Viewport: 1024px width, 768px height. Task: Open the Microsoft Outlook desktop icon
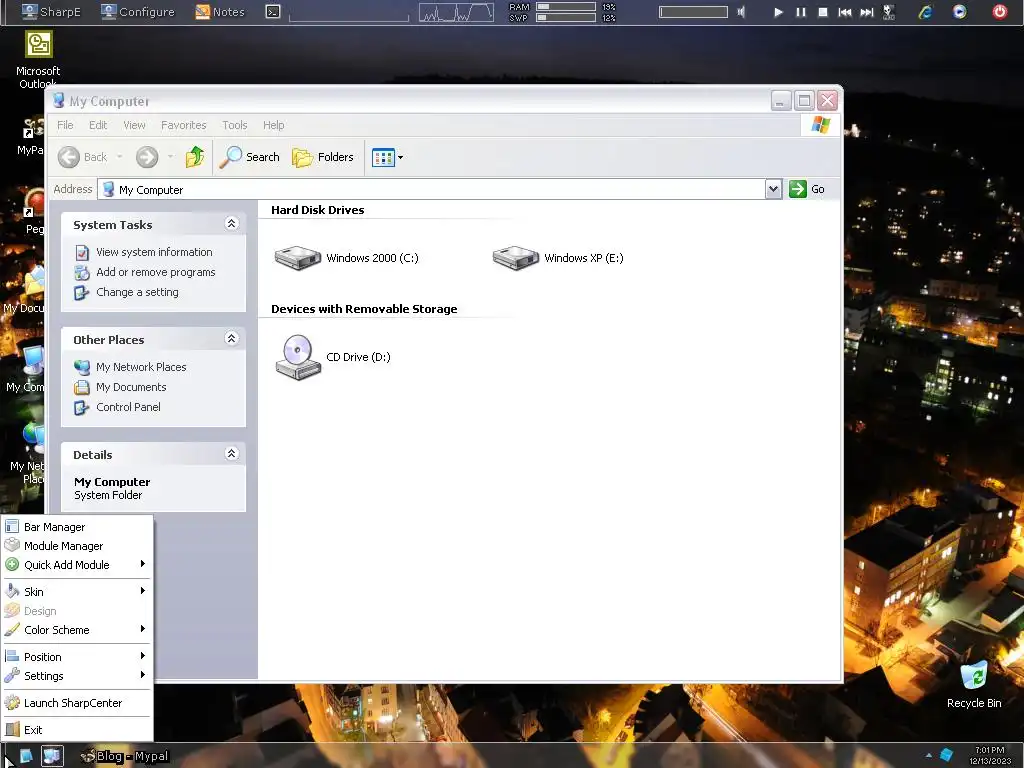(38, 59)
